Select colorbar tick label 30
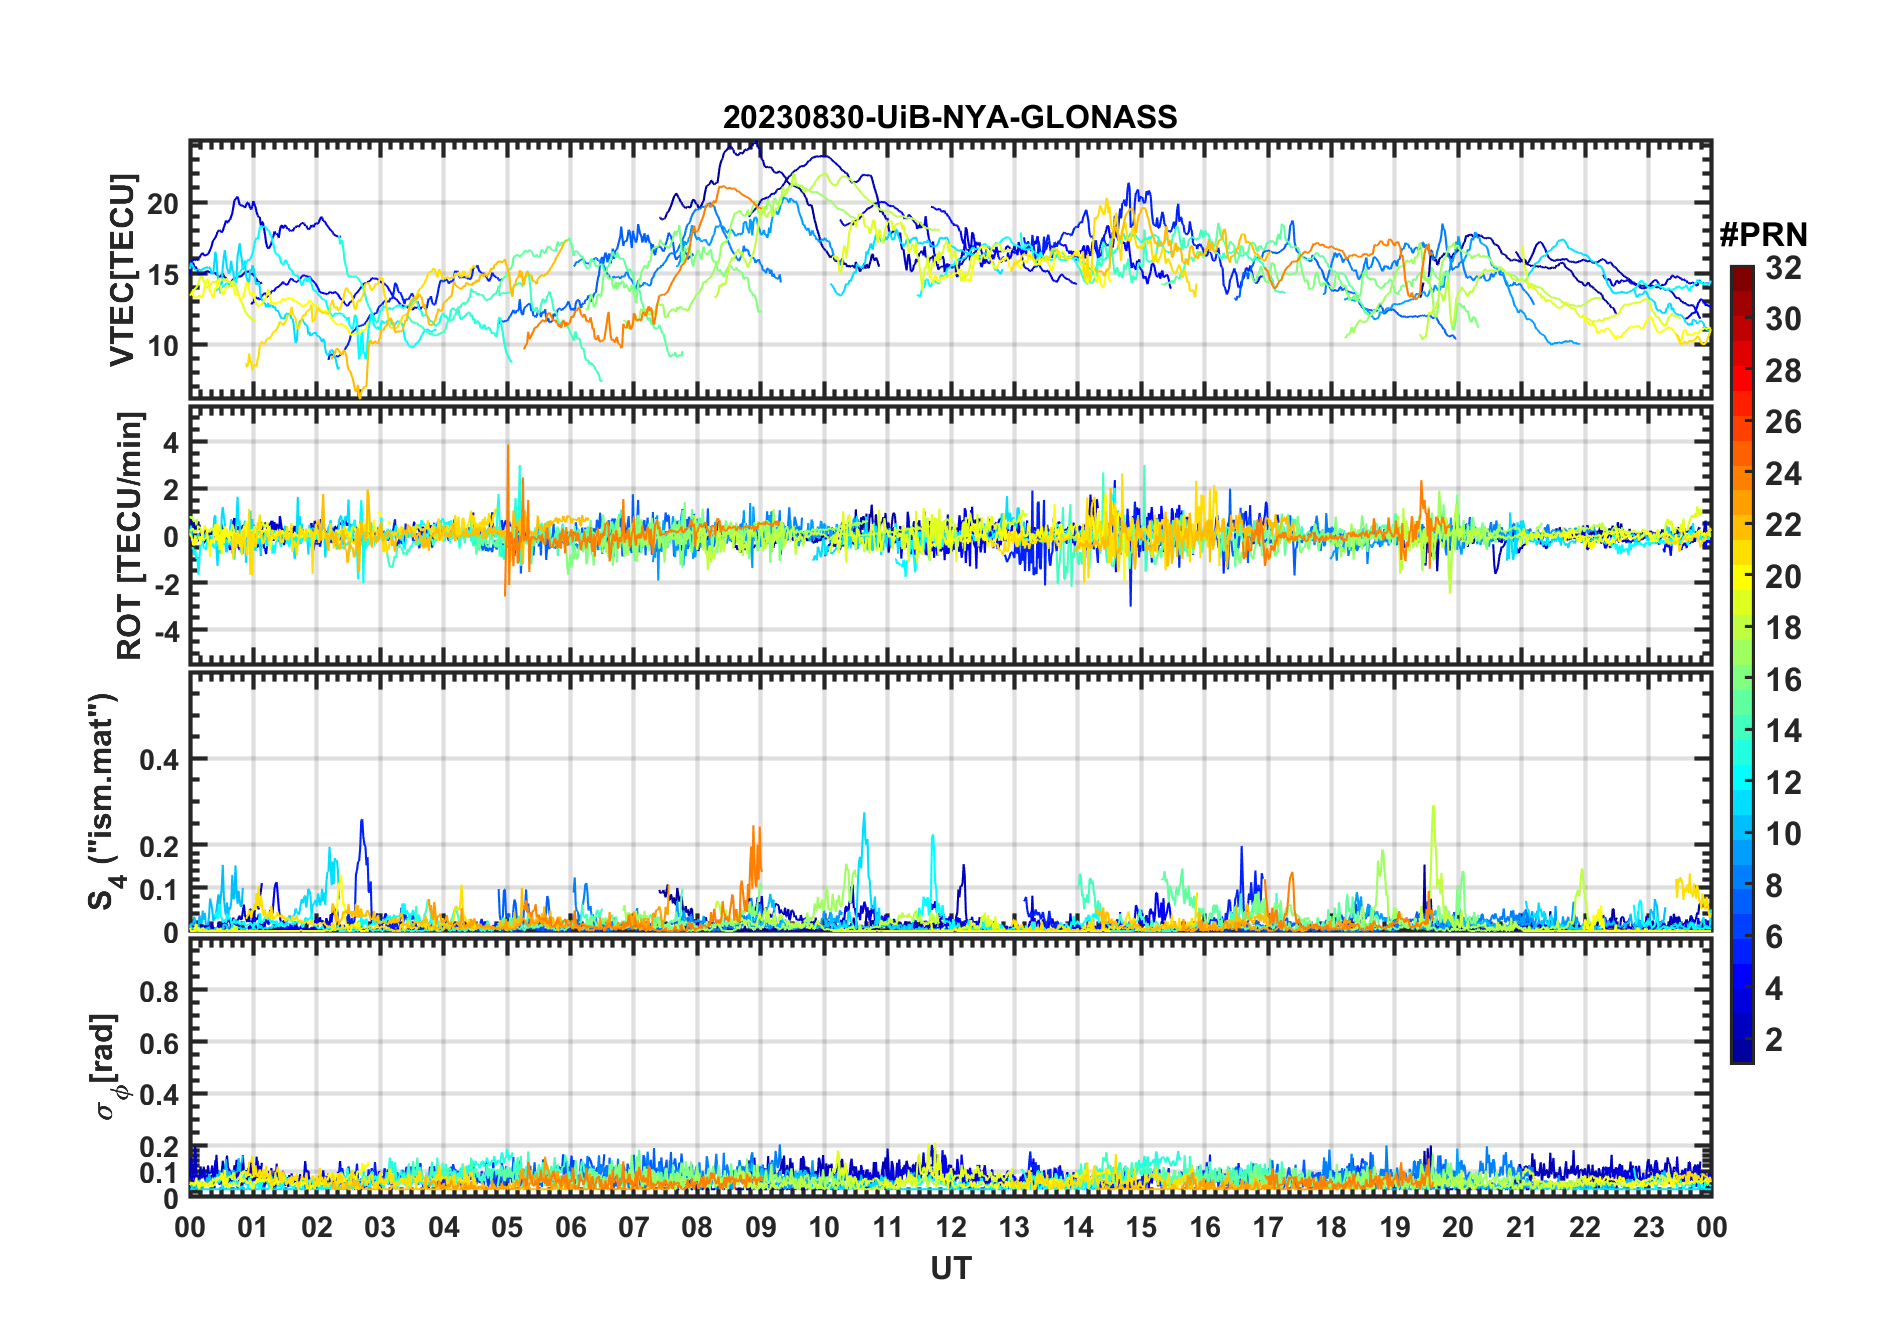Image resolution: width=1902 pixels, height=1330 pixels. click(x=1783, y=319)
